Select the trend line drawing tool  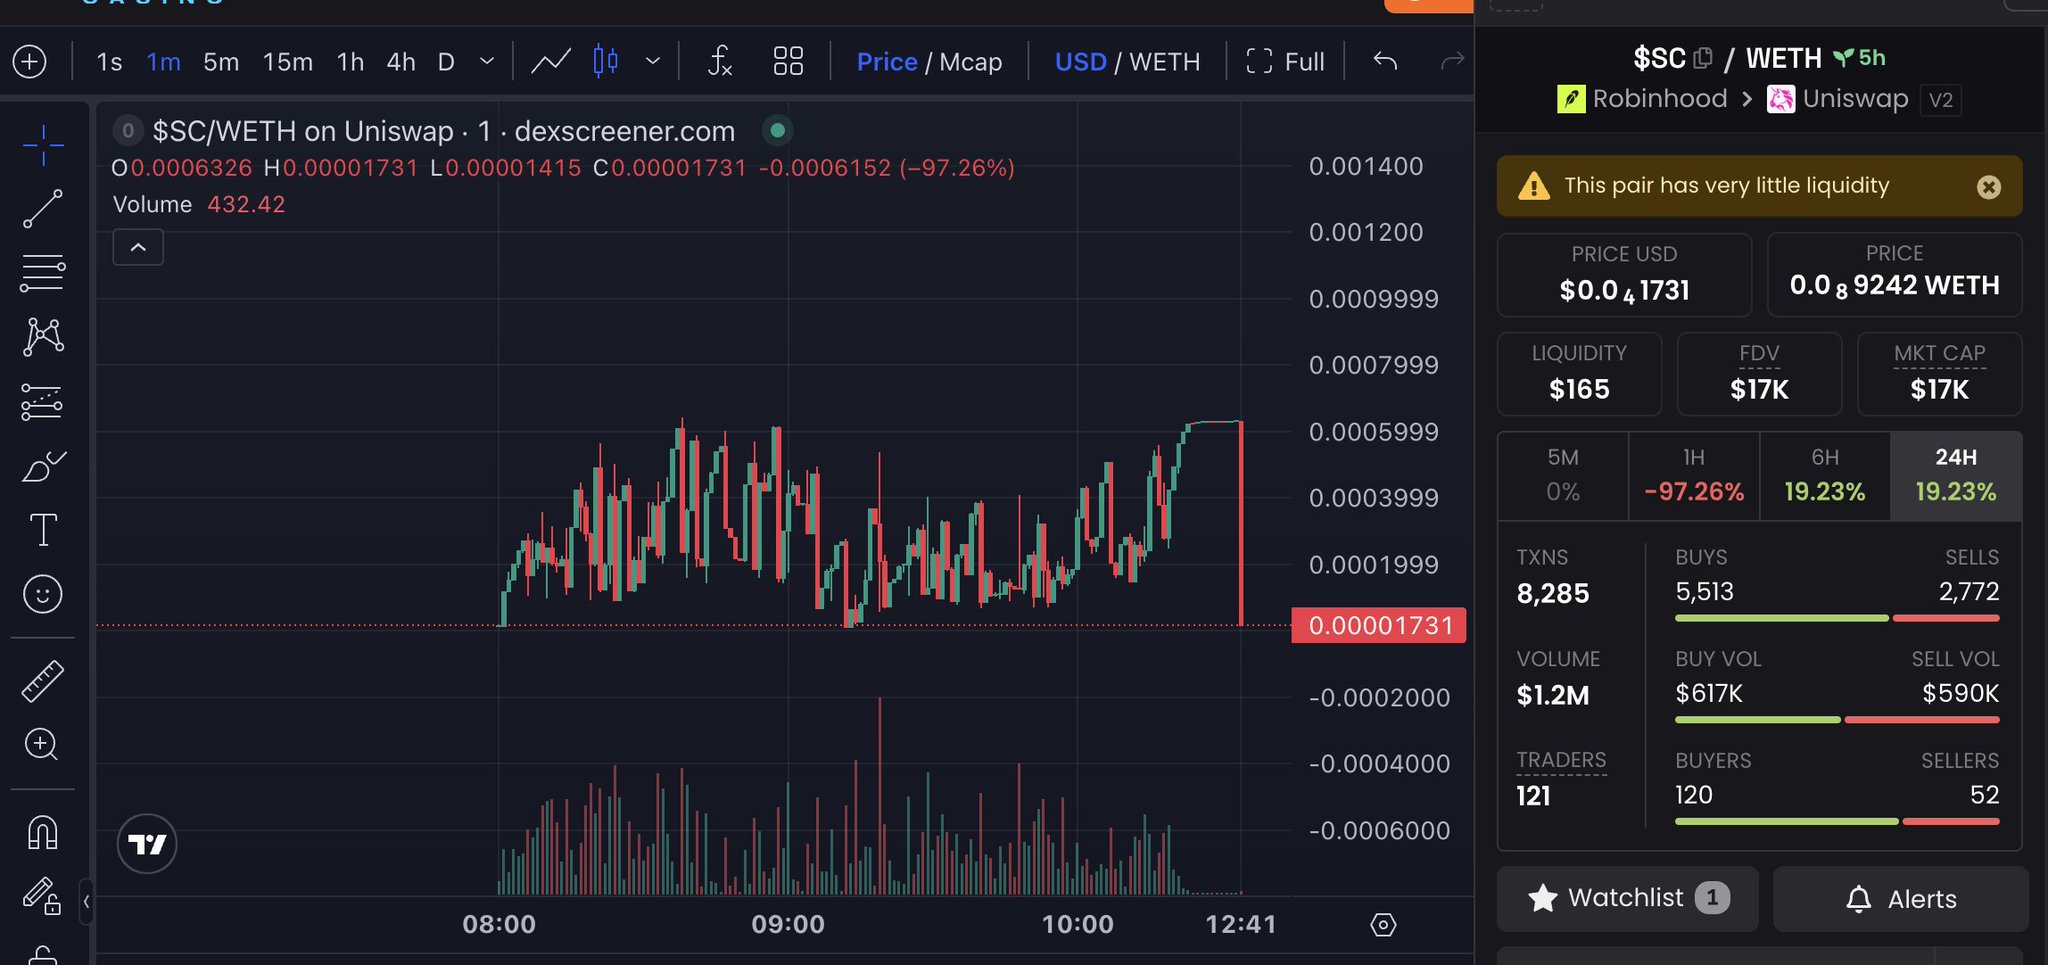[x=43, y=209]
